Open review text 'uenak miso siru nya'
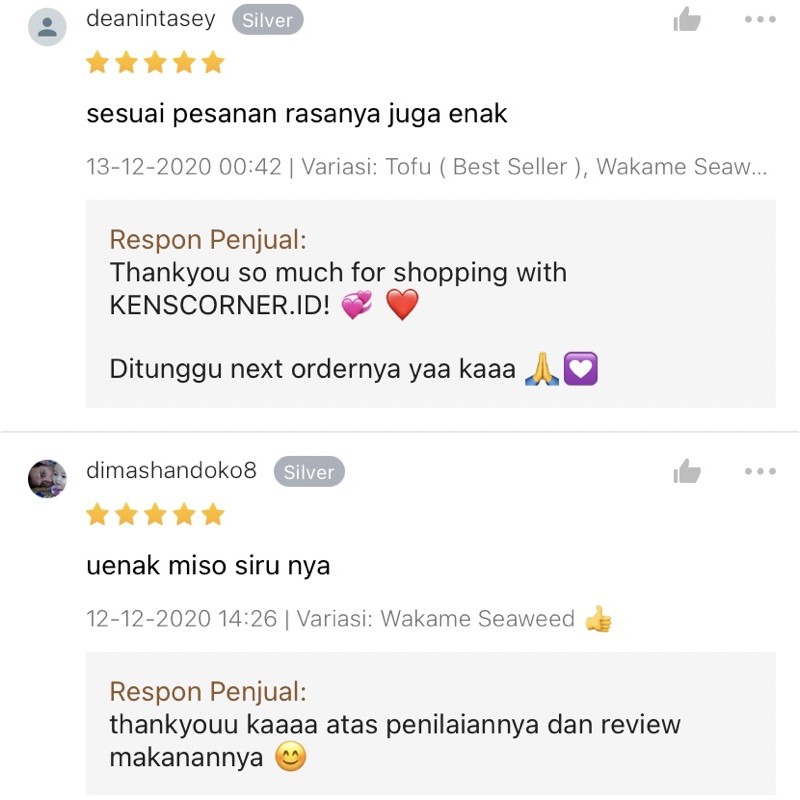The width and height of the screenshot is (800, 800). click(208, 566)
